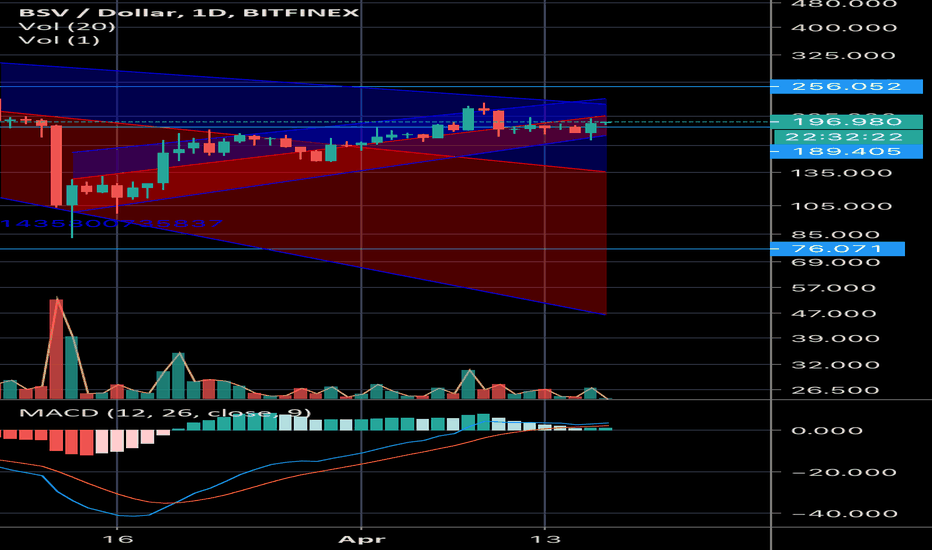This screenshot has height=550, width=932.
Task: Click the 256.052 price label
Action: [x=846, y=87]
